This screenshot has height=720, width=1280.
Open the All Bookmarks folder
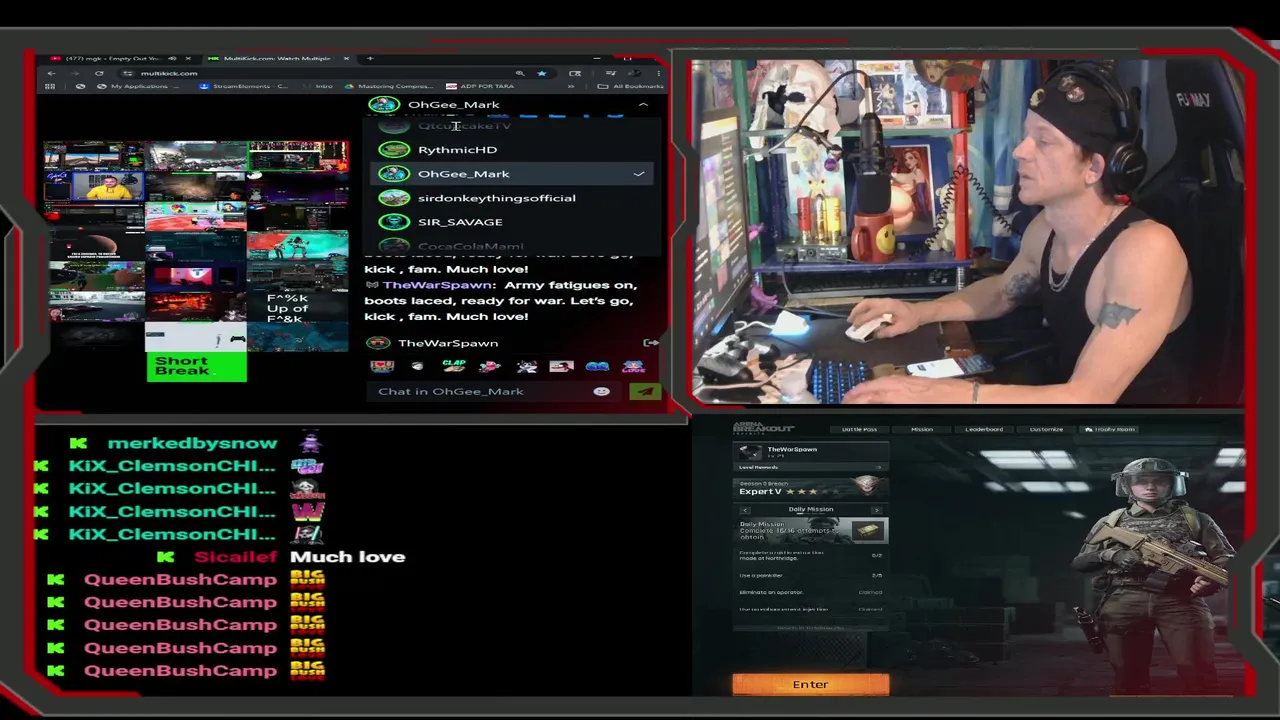pos(632,86)
